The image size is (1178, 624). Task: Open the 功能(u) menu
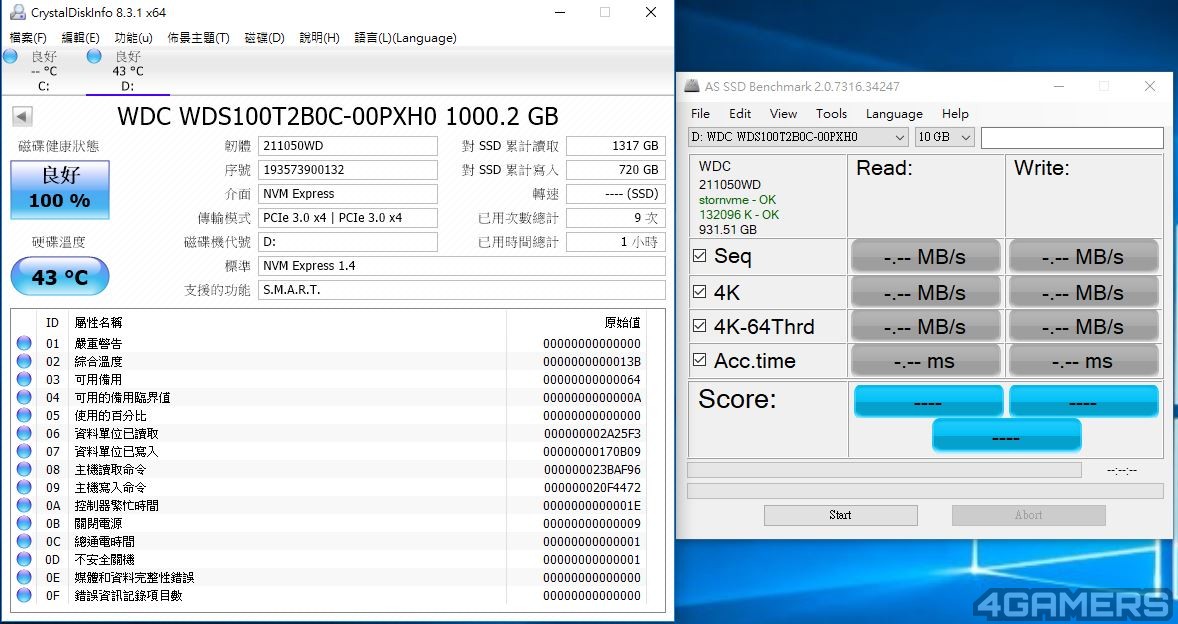133,38
